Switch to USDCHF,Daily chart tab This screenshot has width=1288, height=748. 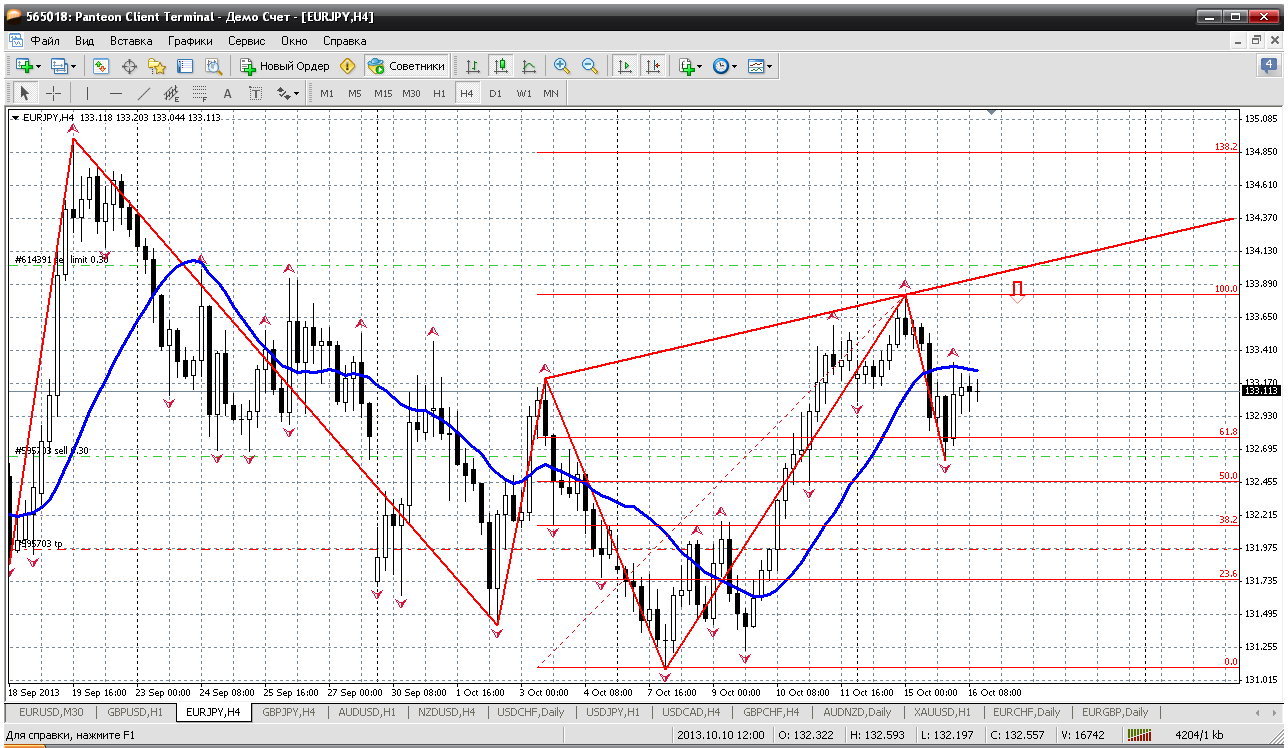point(530,712)
